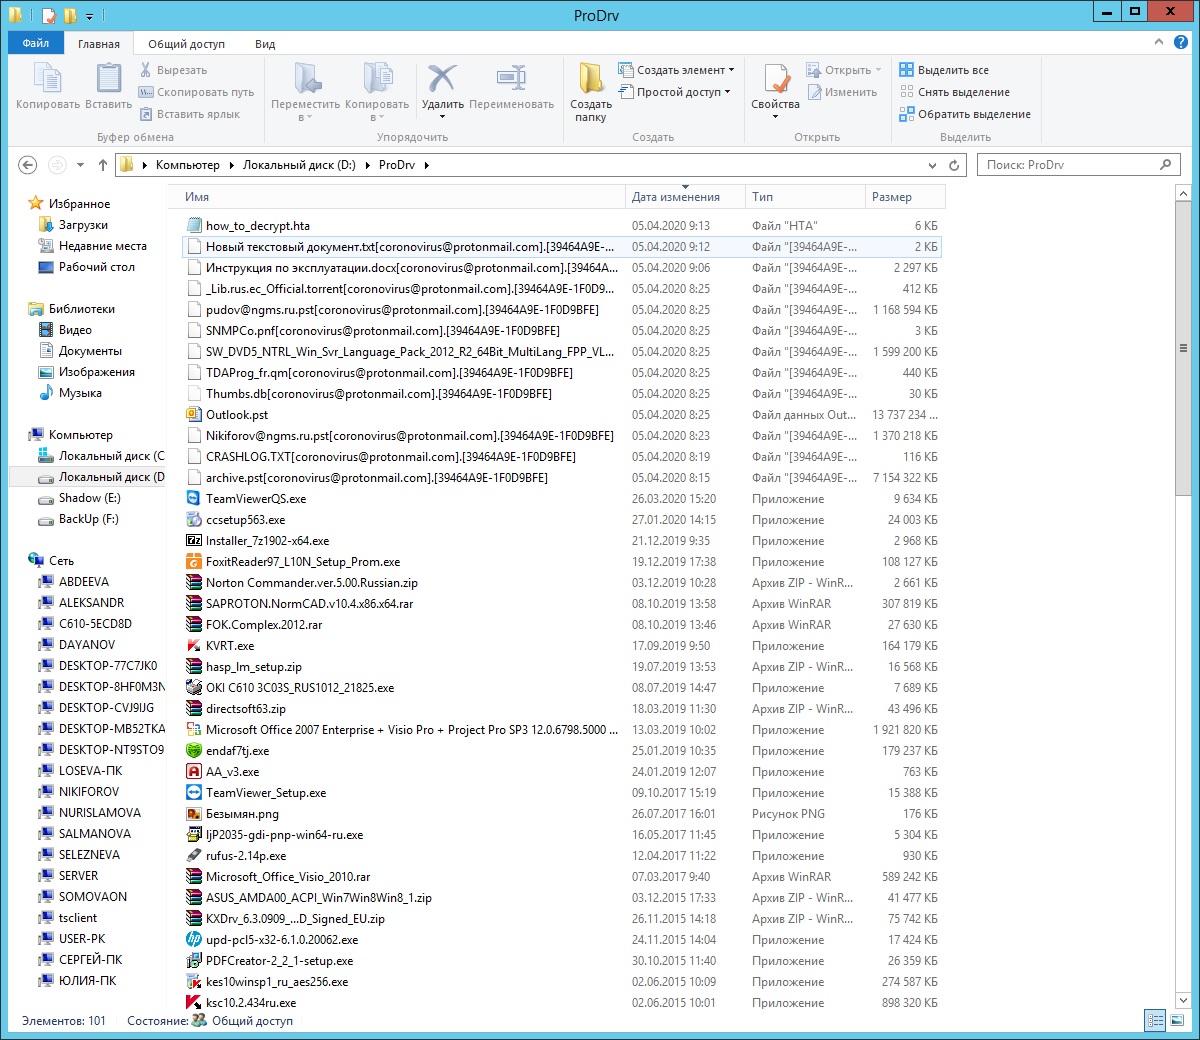Expand the ribbon help chevron at top right

(1158, 43)
